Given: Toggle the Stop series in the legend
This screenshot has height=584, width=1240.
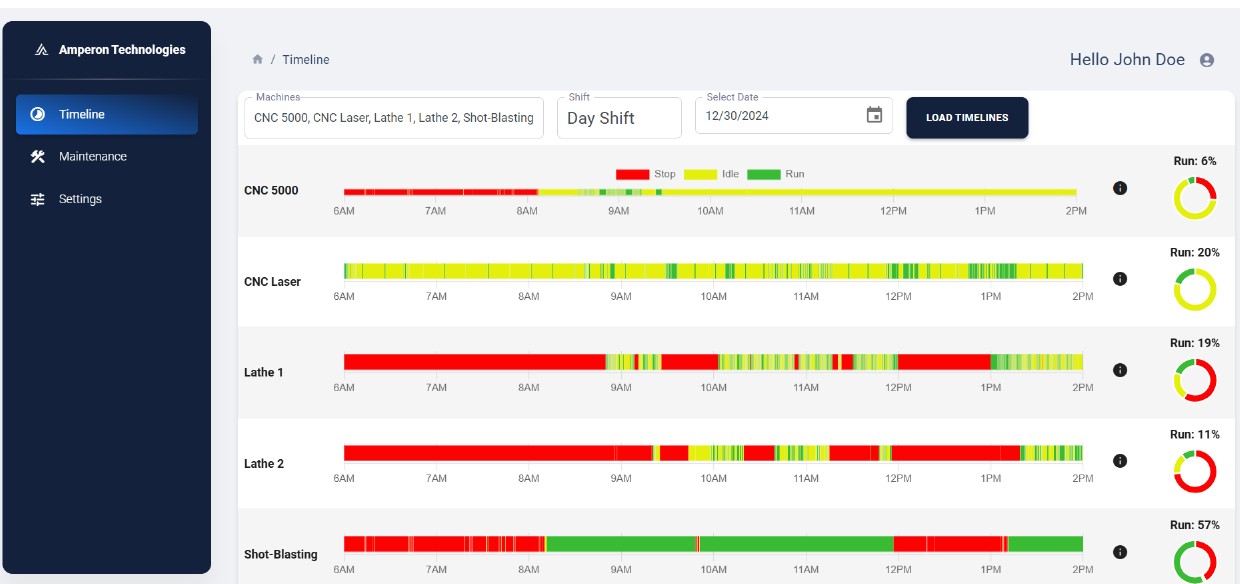Looking at the screenshot, I should coord(646,174).
